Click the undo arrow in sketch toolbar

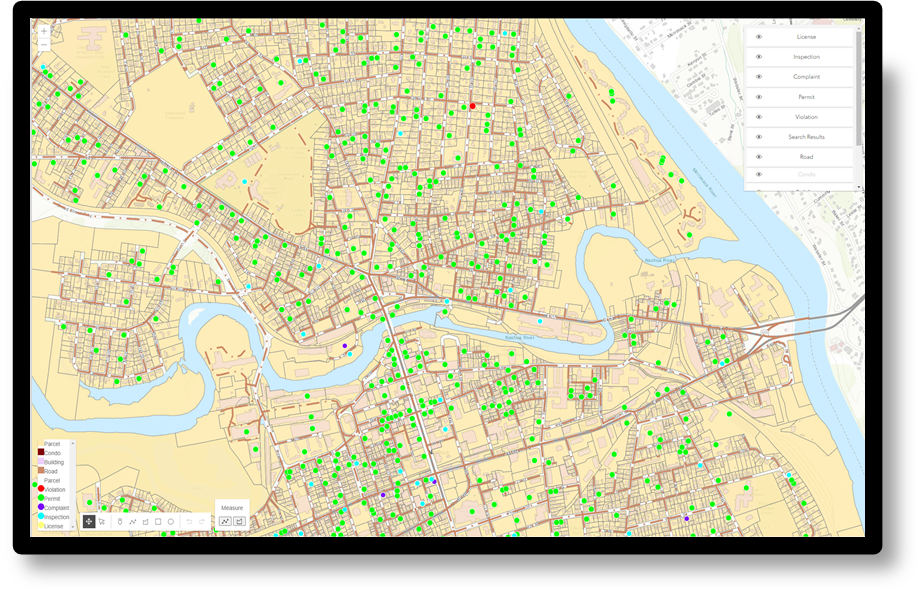[x=189, y=521]
